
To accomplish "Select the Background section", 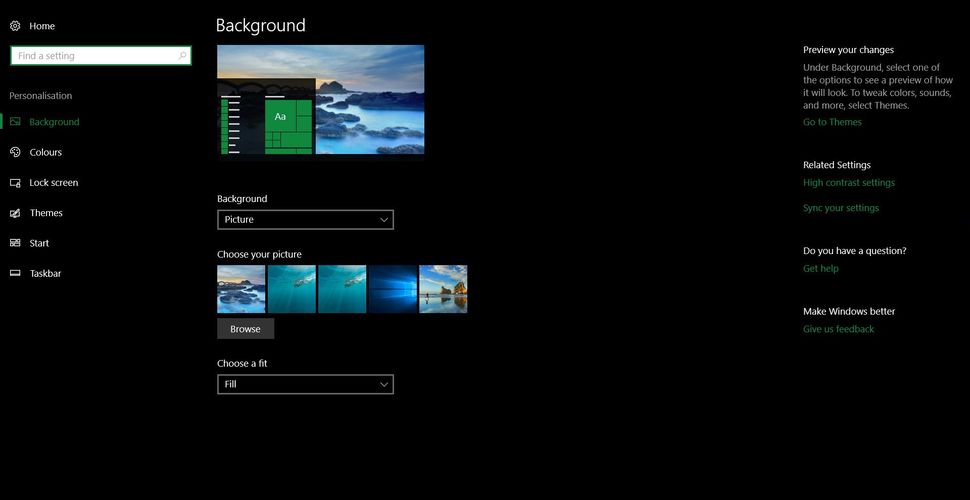I will 54,122.
